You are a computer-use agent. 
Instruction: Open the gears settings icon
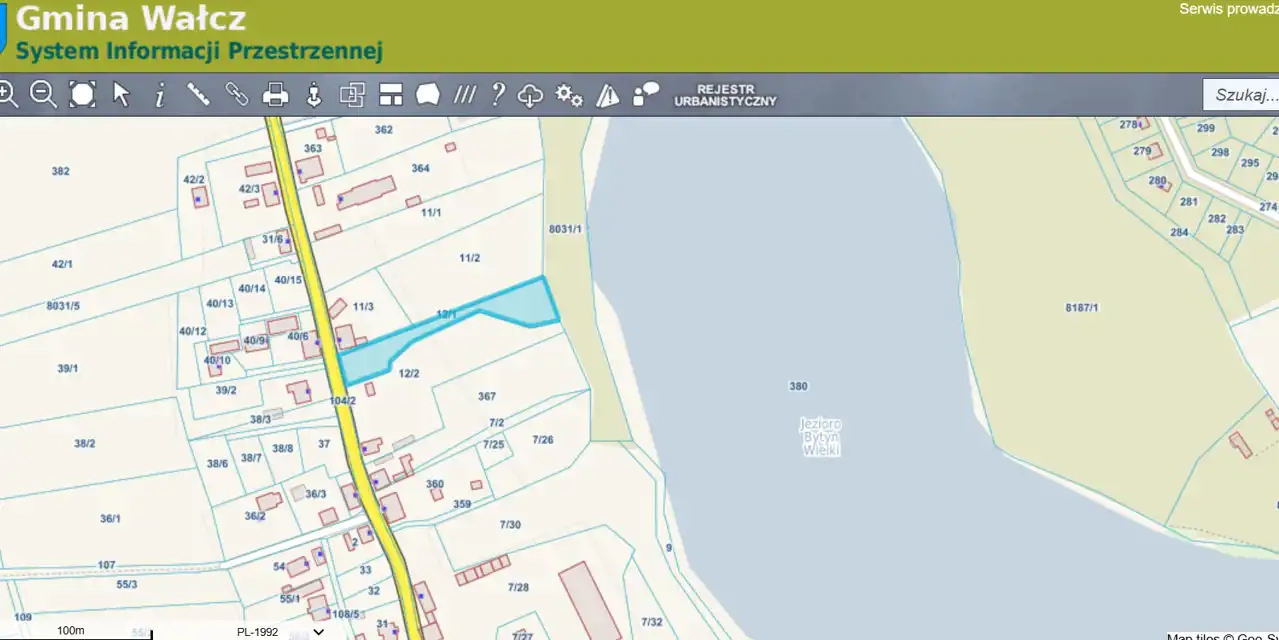[x=569, y=95]
